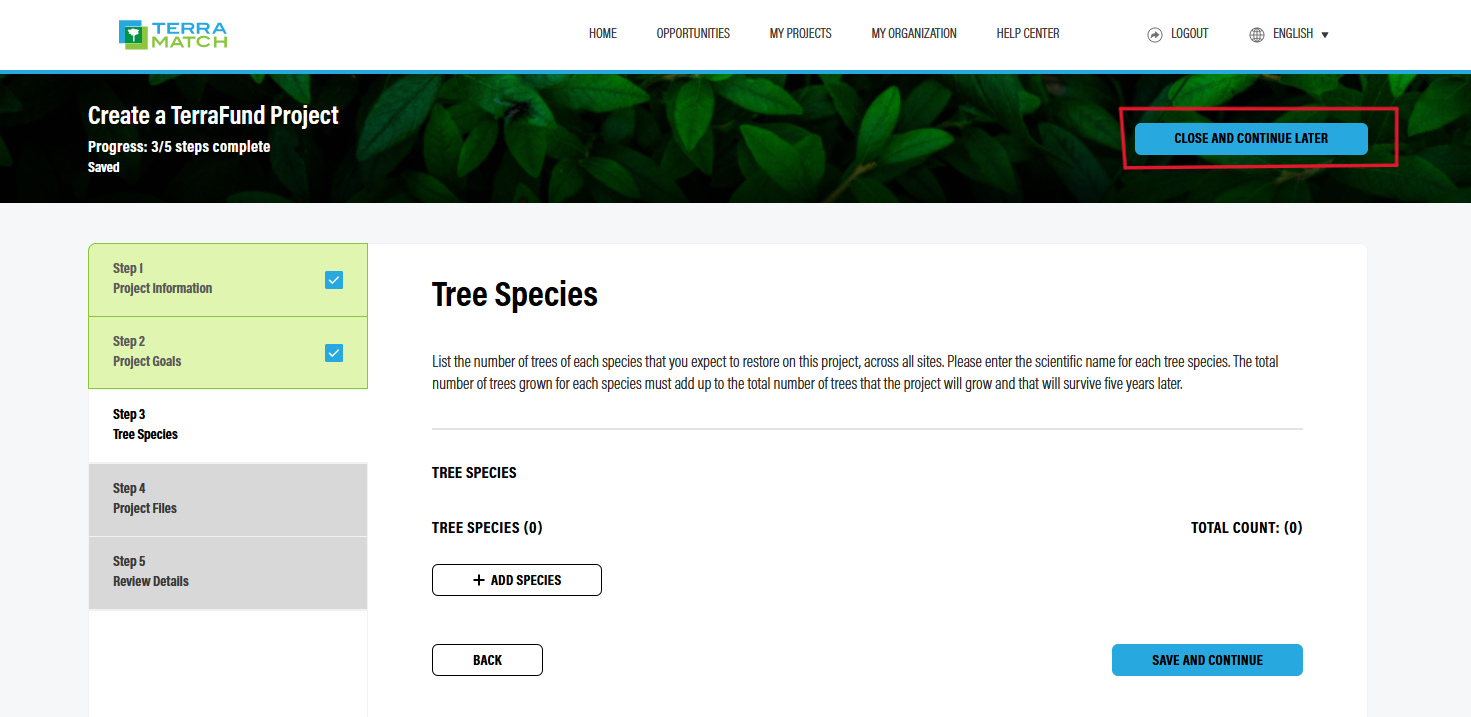The width and height of the screenshot is (1471, 717).
Task: Select MY ORGANIZATION from the navigation
Action: coord(913,33)
